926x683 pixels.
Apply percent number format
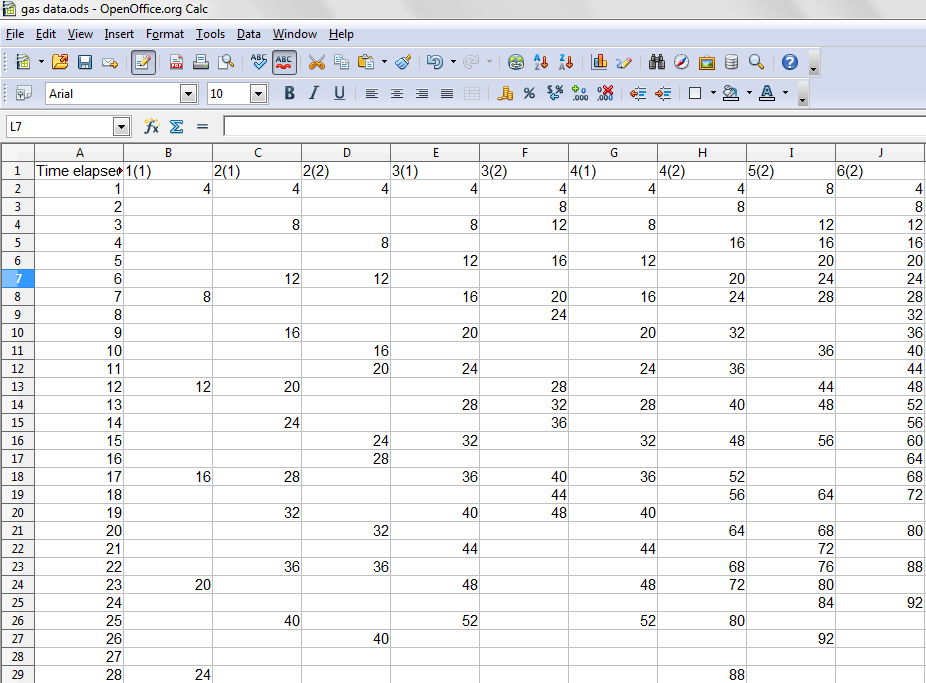pos(529,94)
